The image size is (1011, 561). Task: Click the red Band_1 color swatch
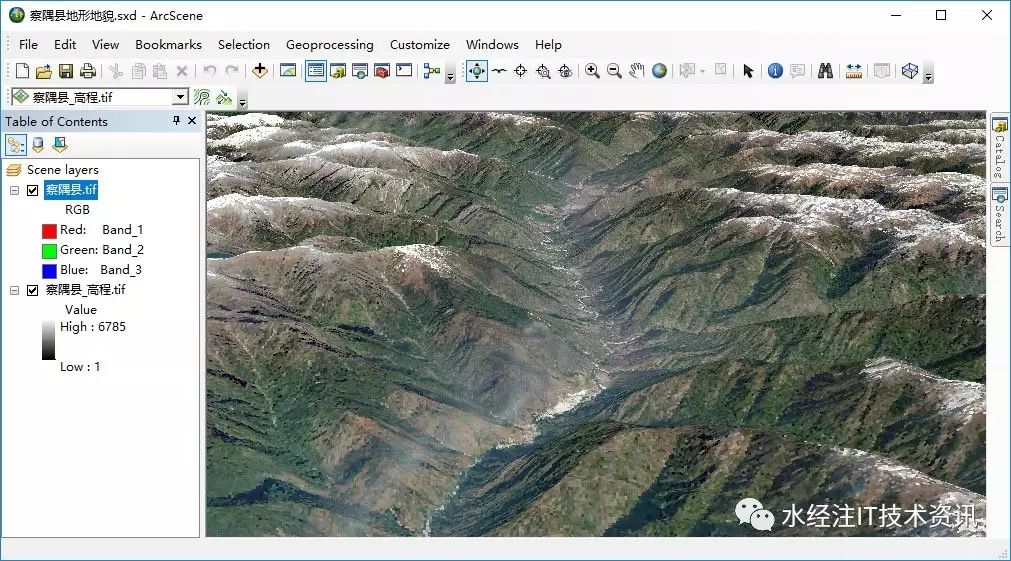[x=49, y=231]
